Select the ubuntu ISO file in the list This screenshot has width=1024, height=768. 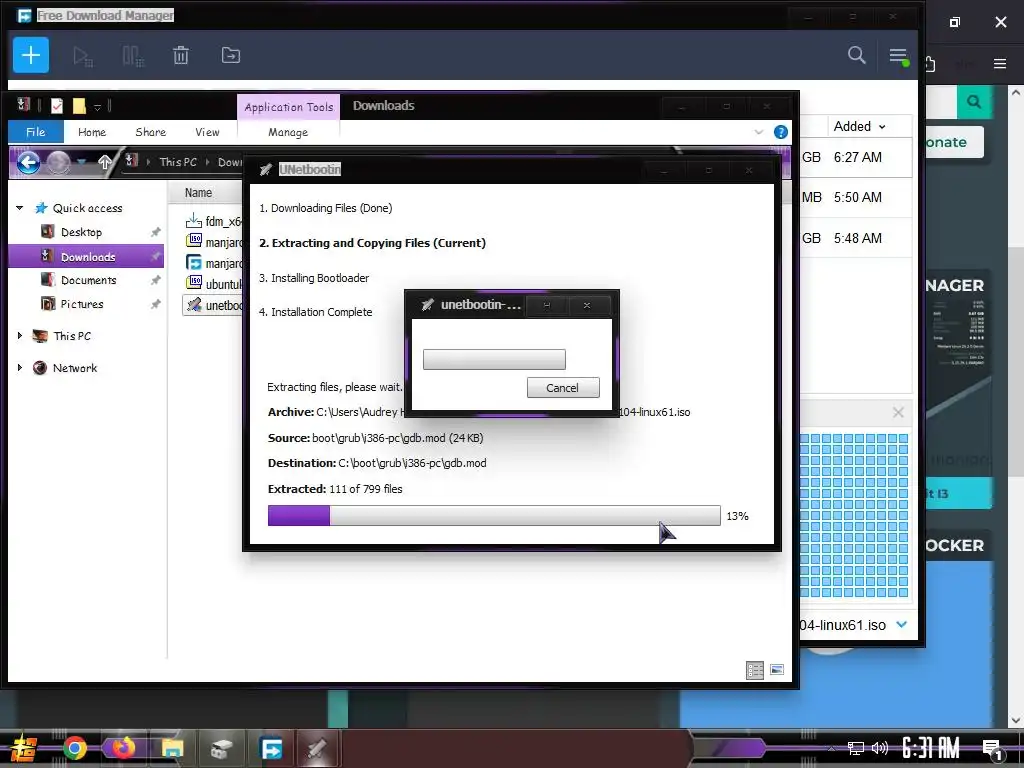(x=214, y=284)
